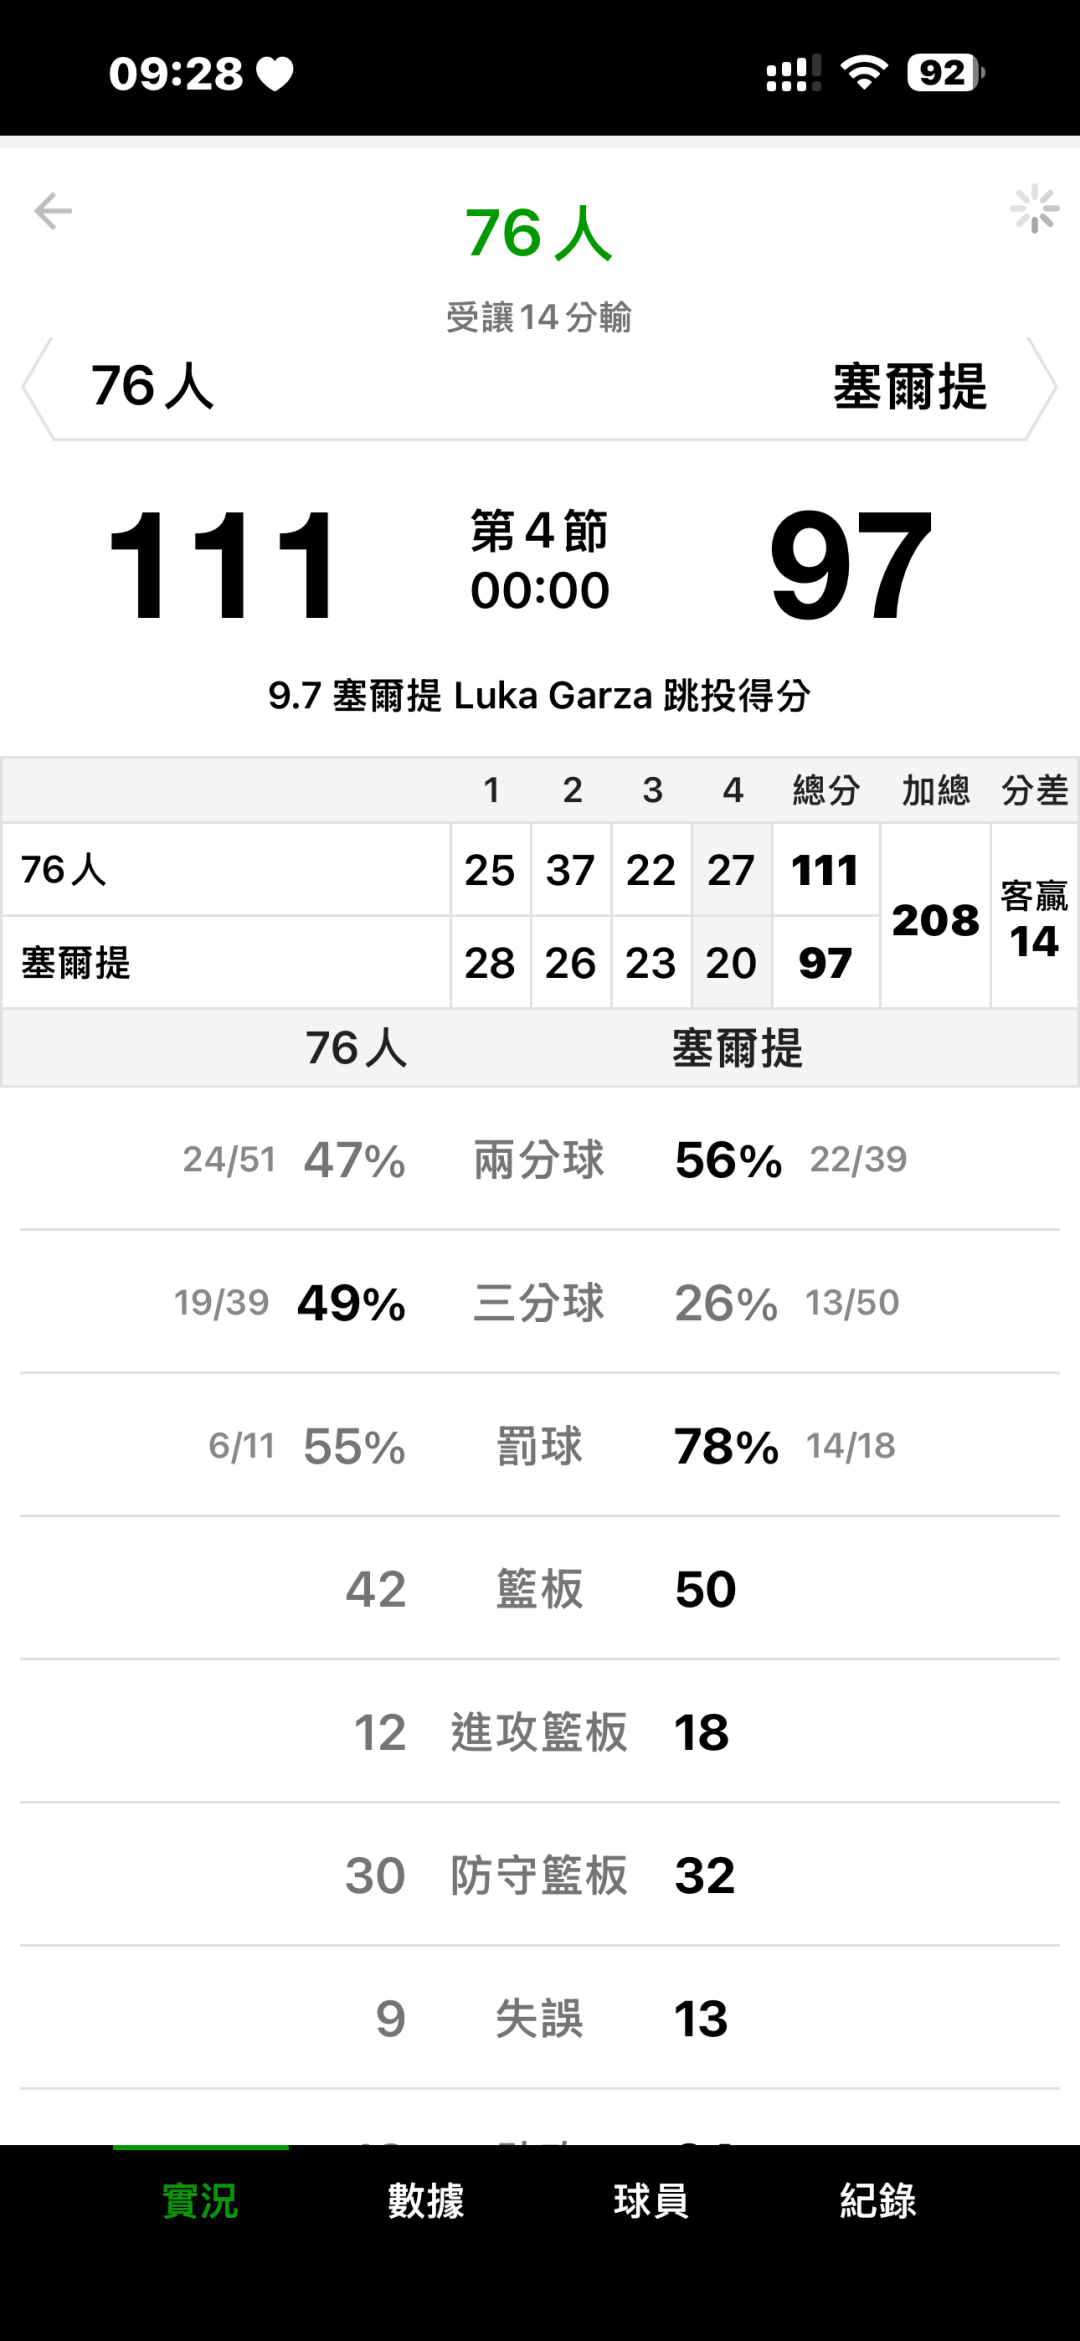Screen dimensions: 1080x2341
Task: Tap the 76人 score 111
Action: pos(223,565)
